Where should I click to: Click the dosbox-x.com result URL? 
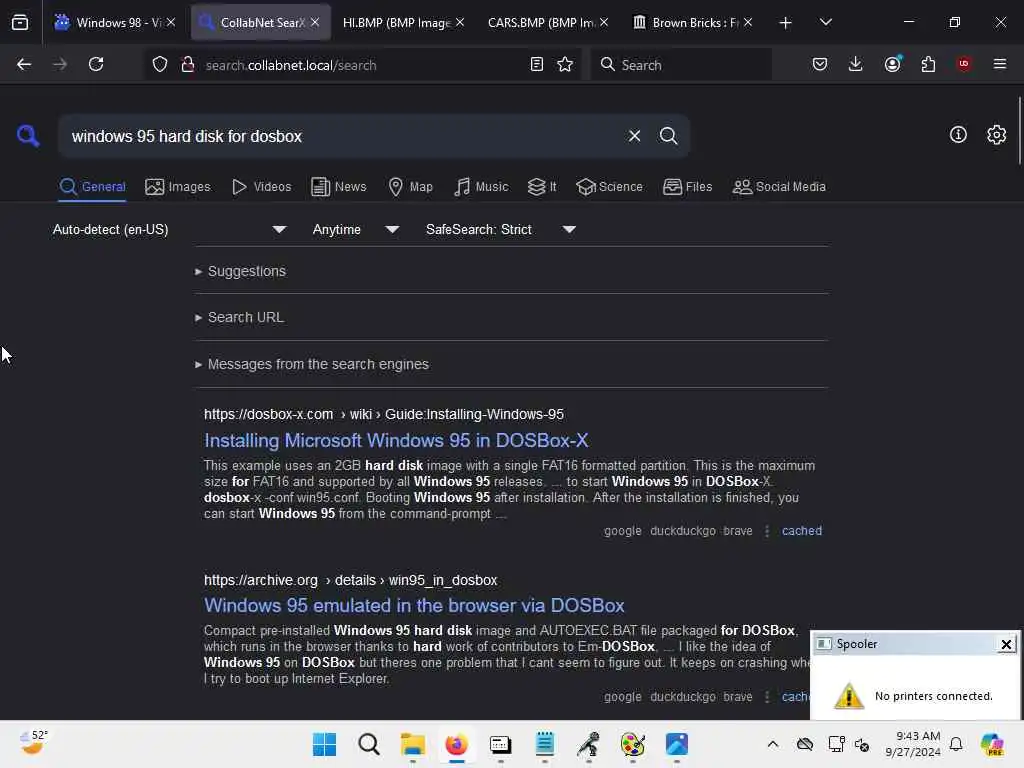tap(383, 415)
